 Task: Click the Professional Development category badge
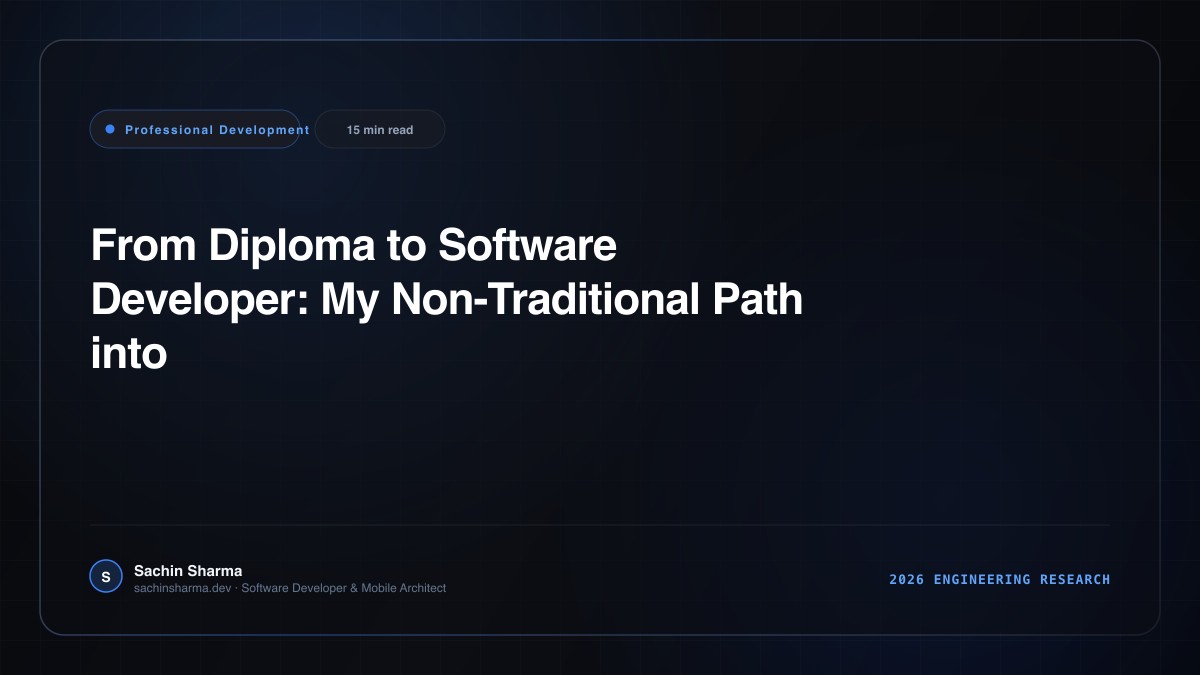[x=195, y=129]
